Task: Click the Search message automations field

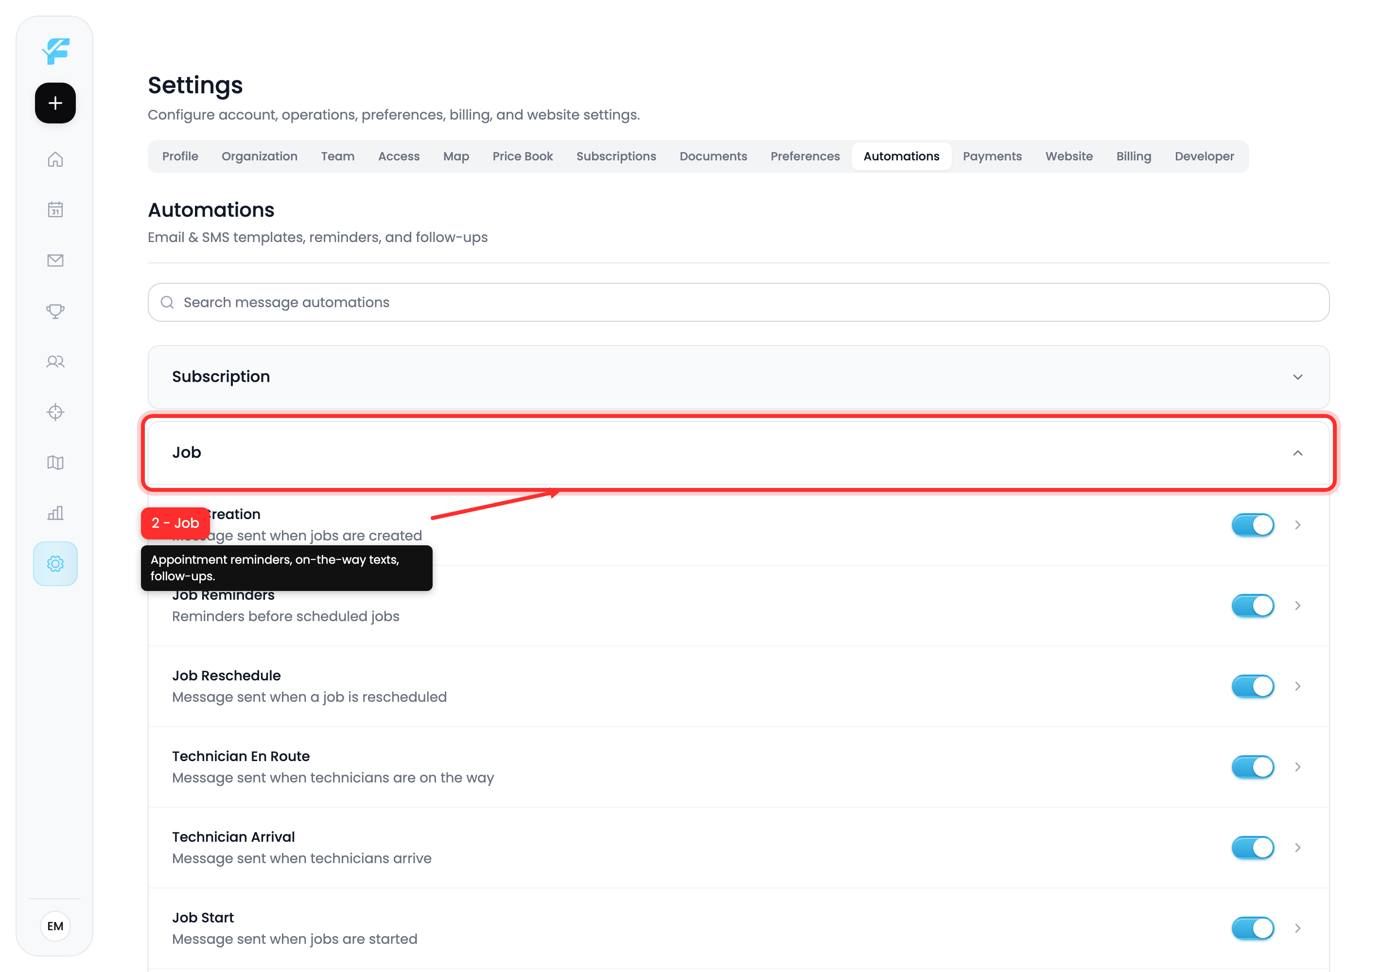Action: click(738, 302)
